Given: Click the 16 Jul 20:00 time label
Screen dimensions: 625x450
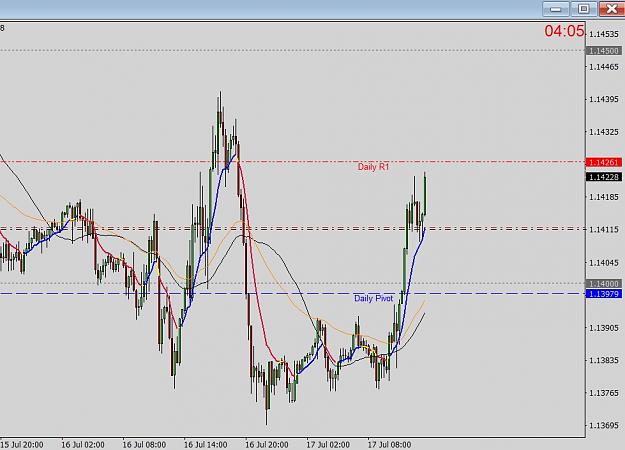Looking at the screenshot, I should [x=267, y=444].
